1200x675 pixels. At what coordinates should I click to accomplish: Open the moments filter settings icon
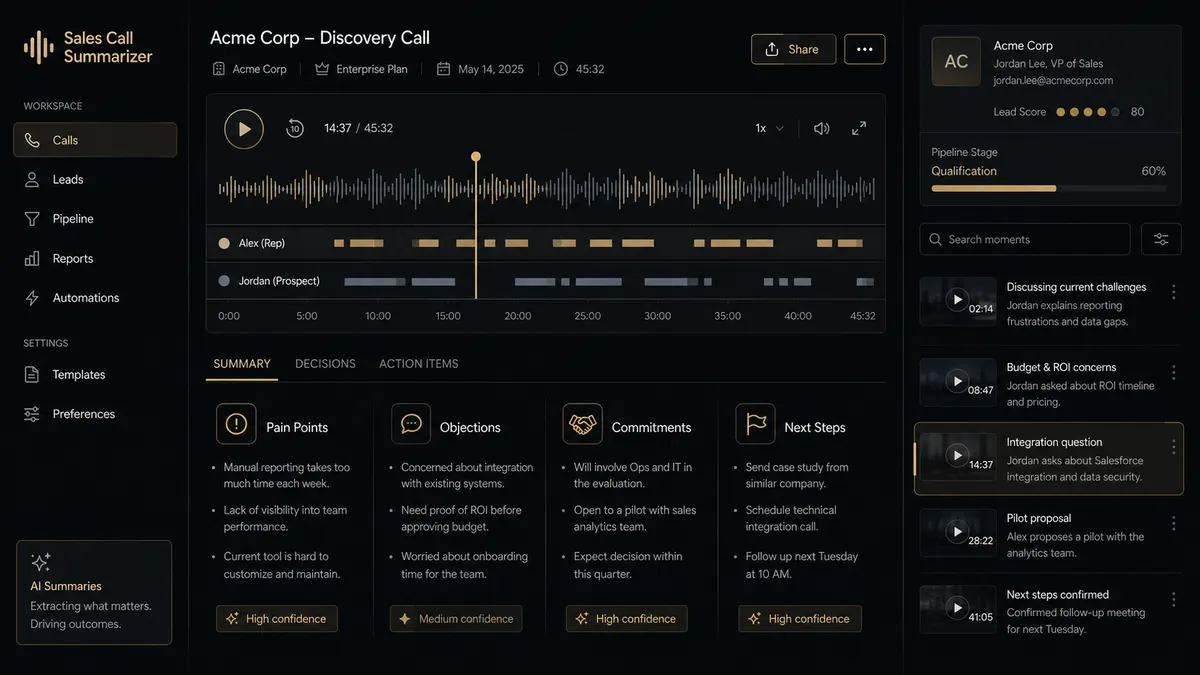pyautogui.click(x=1161, y=239)
